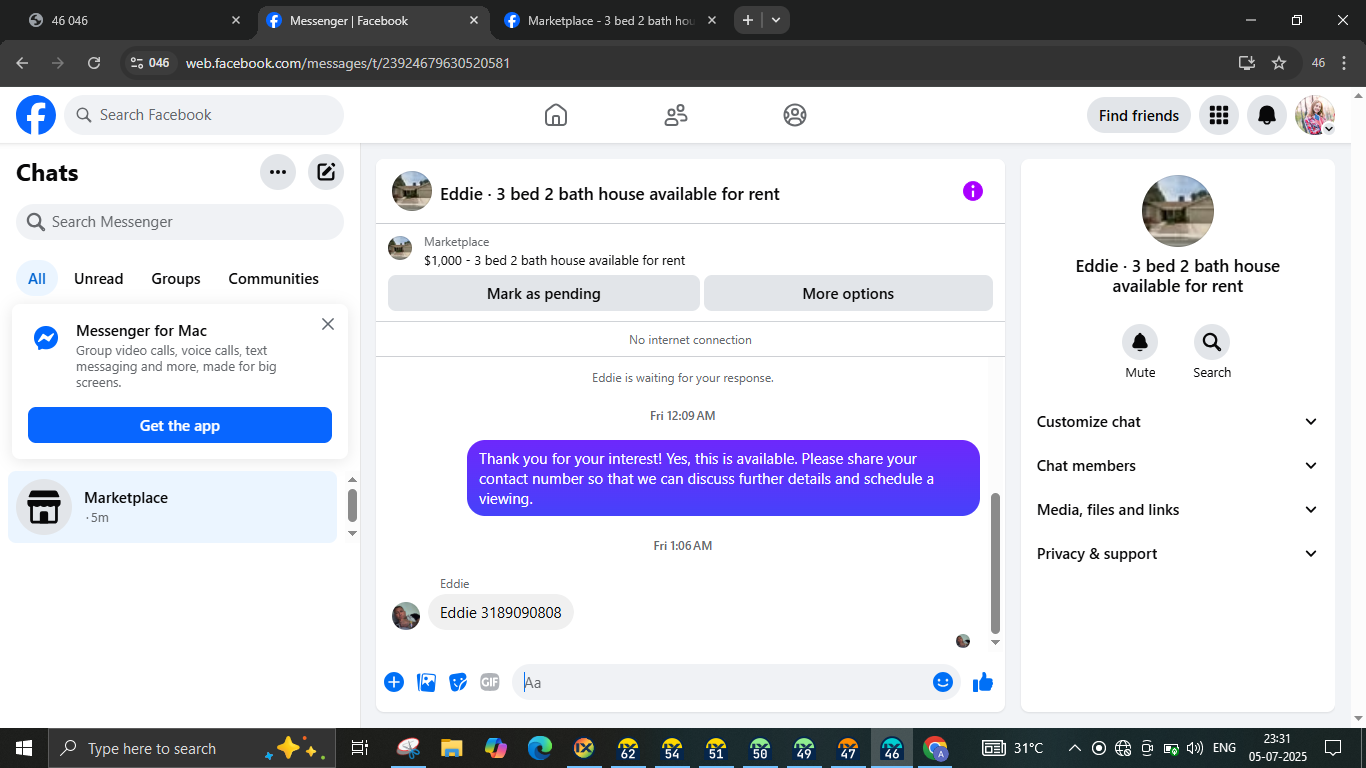Switch to the 46 046 browser tab

coord(134,20)
